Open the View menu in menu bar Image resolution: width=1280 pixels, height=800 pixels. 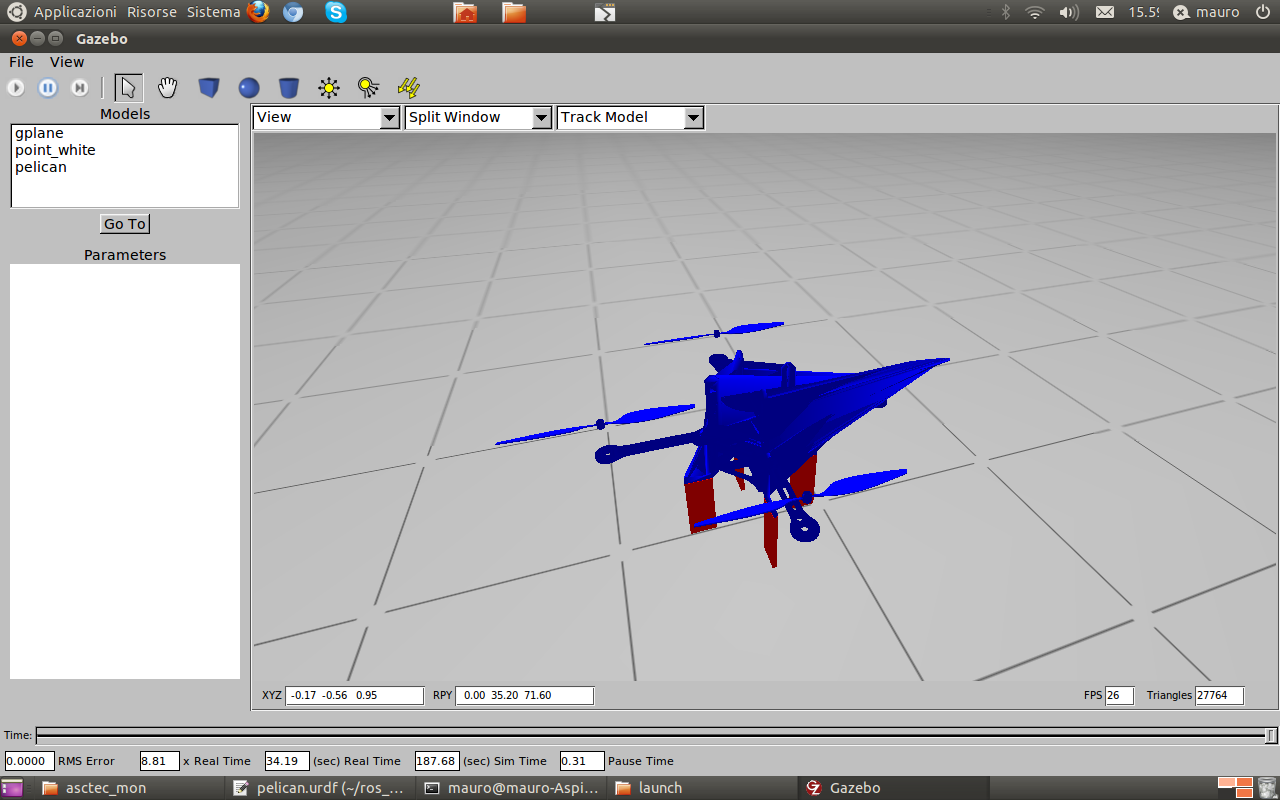(67, 62)
